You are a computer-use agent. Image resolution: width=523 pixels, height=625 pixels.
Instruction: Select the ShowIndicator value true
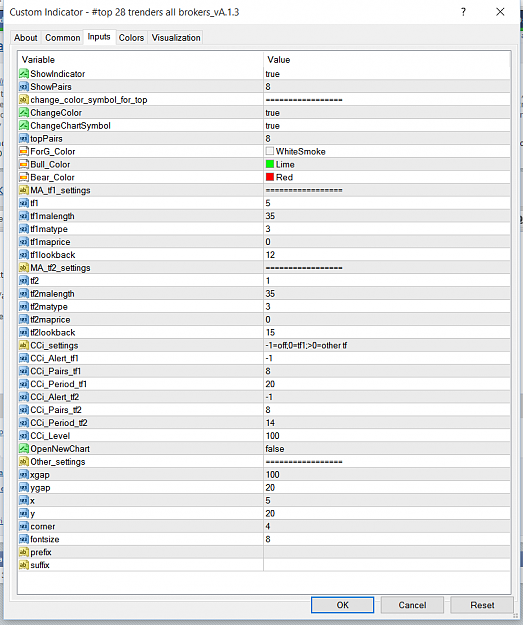pos(273,74)
